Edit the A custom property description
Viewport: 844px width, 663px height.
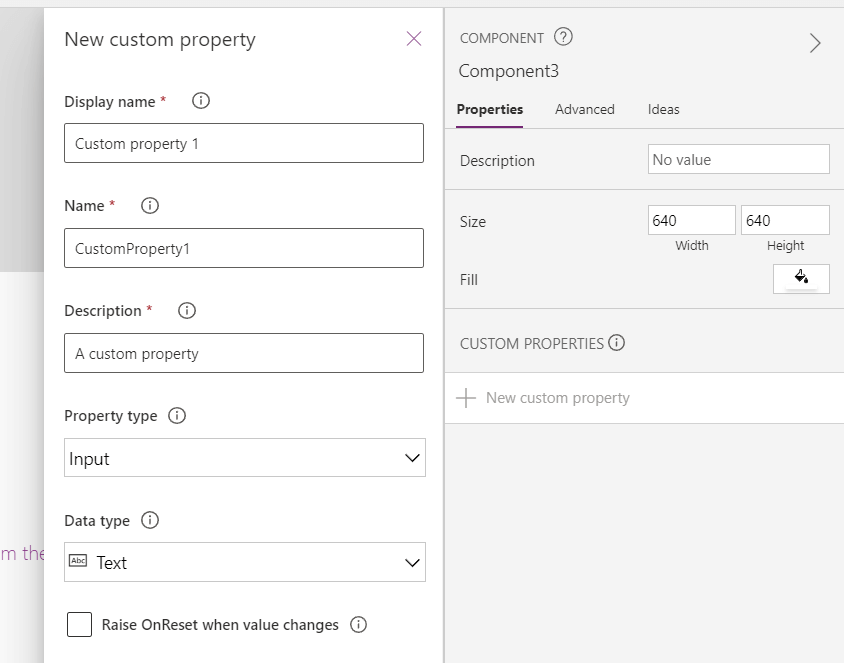point(244,353)
